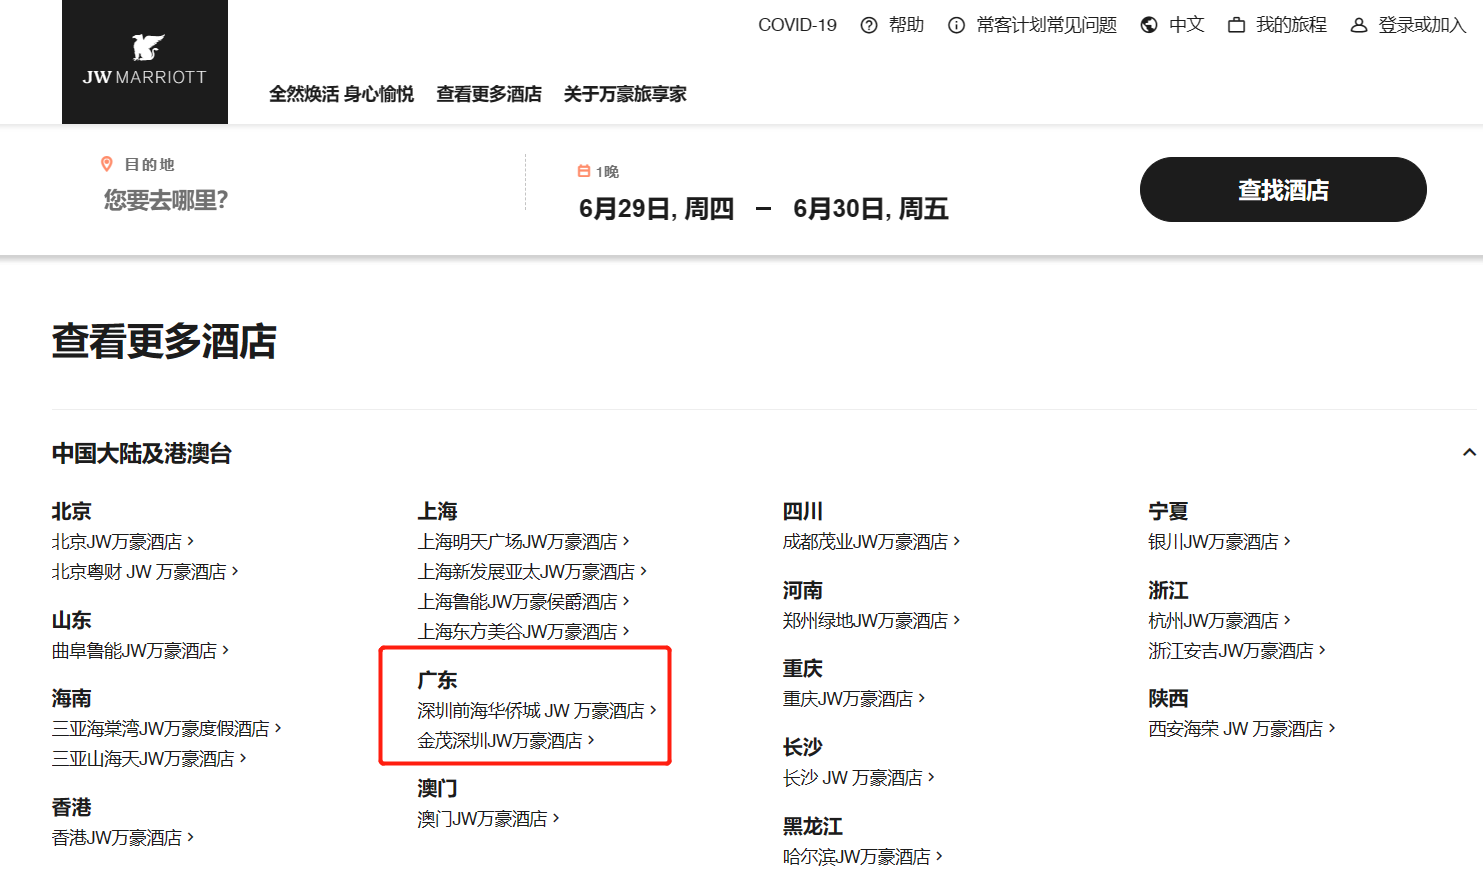Click the info icon beside 常客计划常见问题
The width and height of the screenshot is (1483, 875).
coord(957,25)
